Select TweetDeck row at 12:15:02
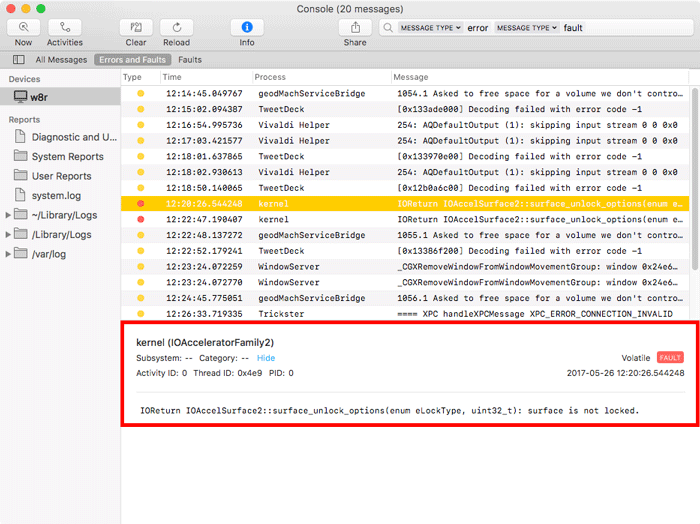Viewport: 700px width, 524px height. [405, 109]
